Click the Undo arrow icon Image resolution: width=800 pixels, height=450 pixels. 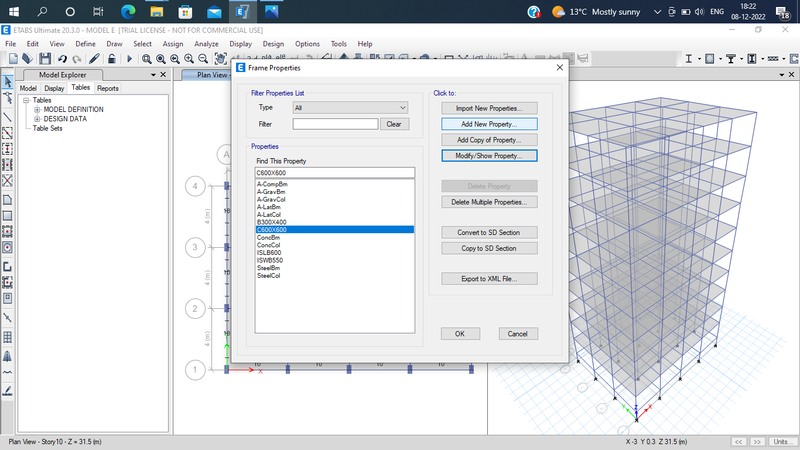point(62,59)
